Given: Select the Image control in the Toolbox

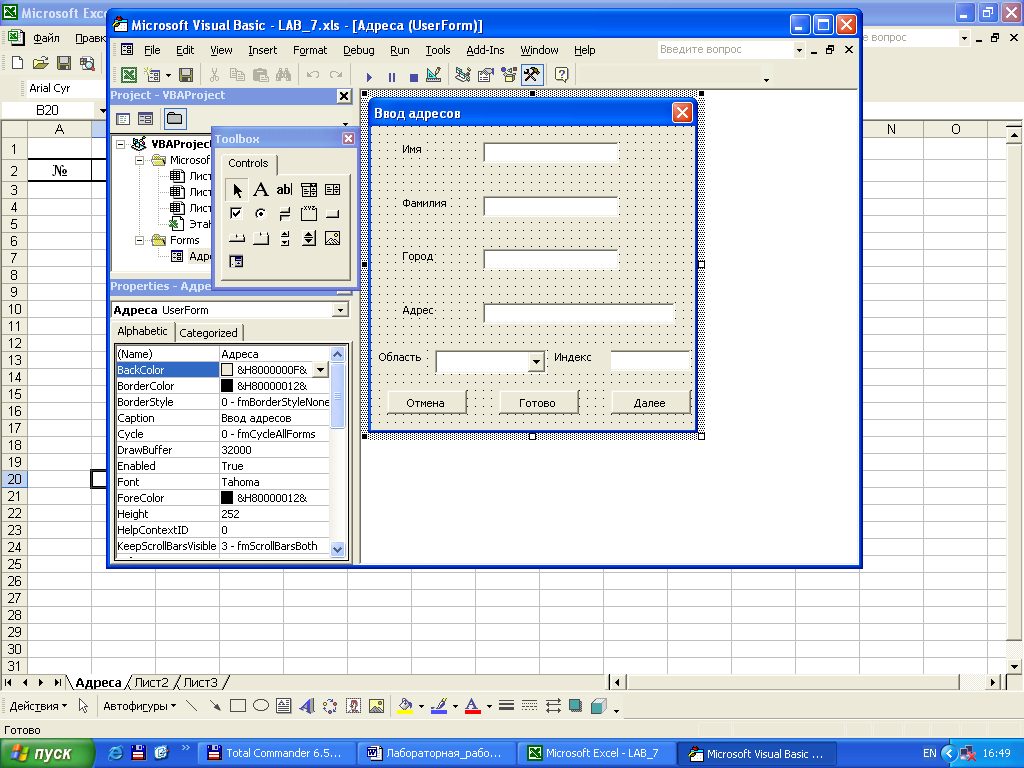Looking at the screenshot, I should click(332, 238).
